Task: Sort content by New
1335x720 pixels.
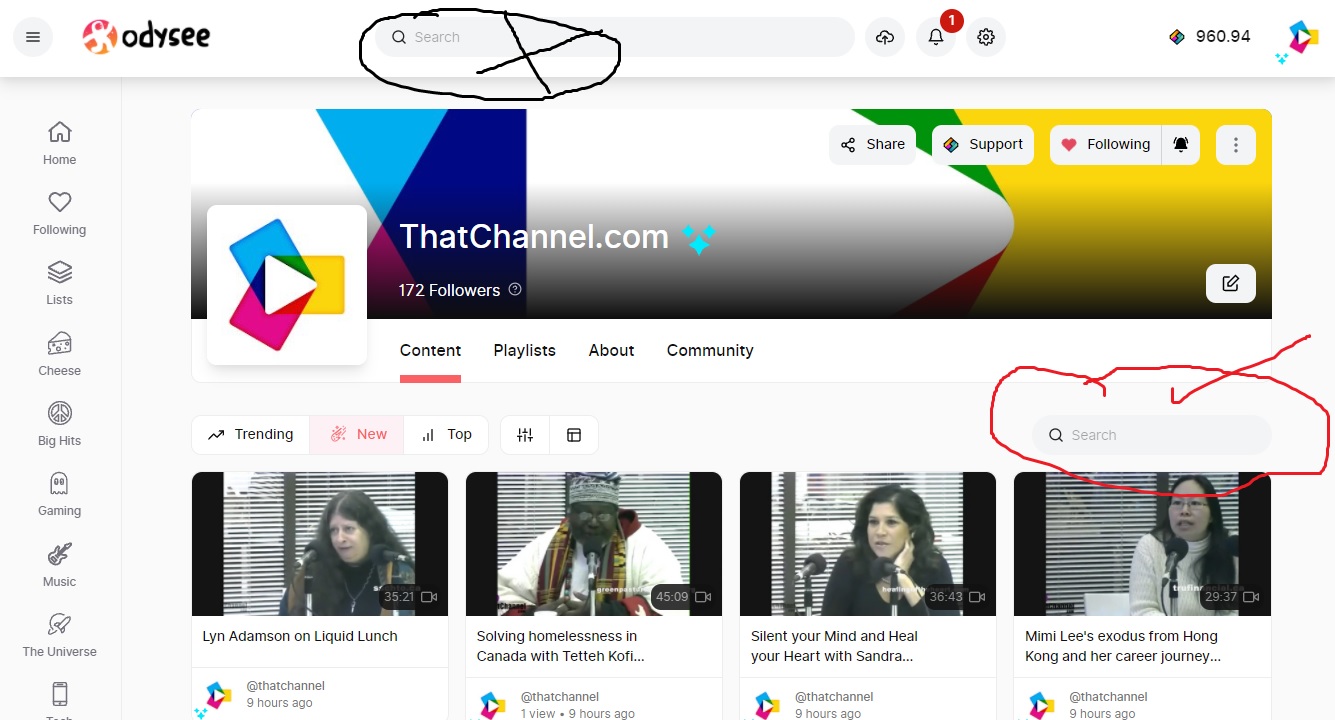Action: point(357,435)
